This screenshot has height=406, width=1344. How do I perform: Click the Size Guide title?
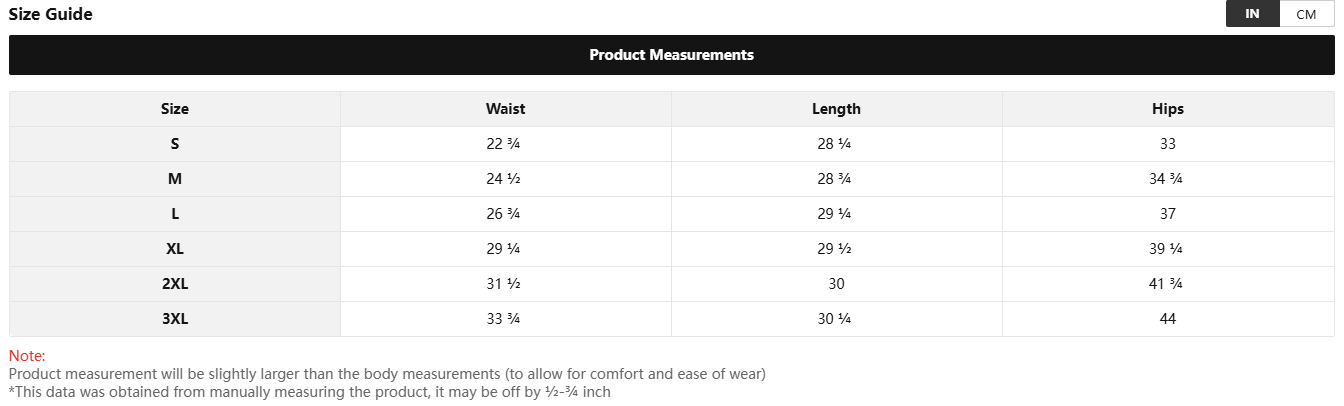pyautogui.click(x=51, y=14)
